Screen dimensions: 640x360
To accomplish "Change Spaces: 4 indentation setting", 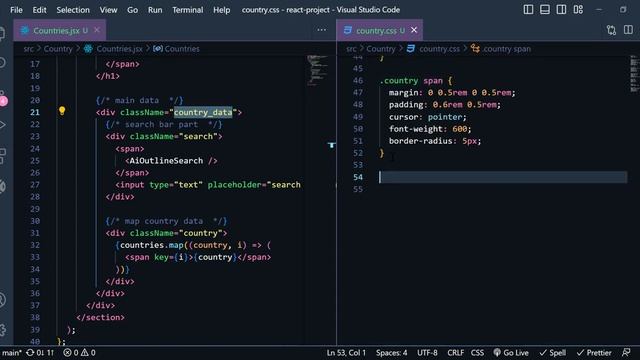I will click(x=391, y=353).
